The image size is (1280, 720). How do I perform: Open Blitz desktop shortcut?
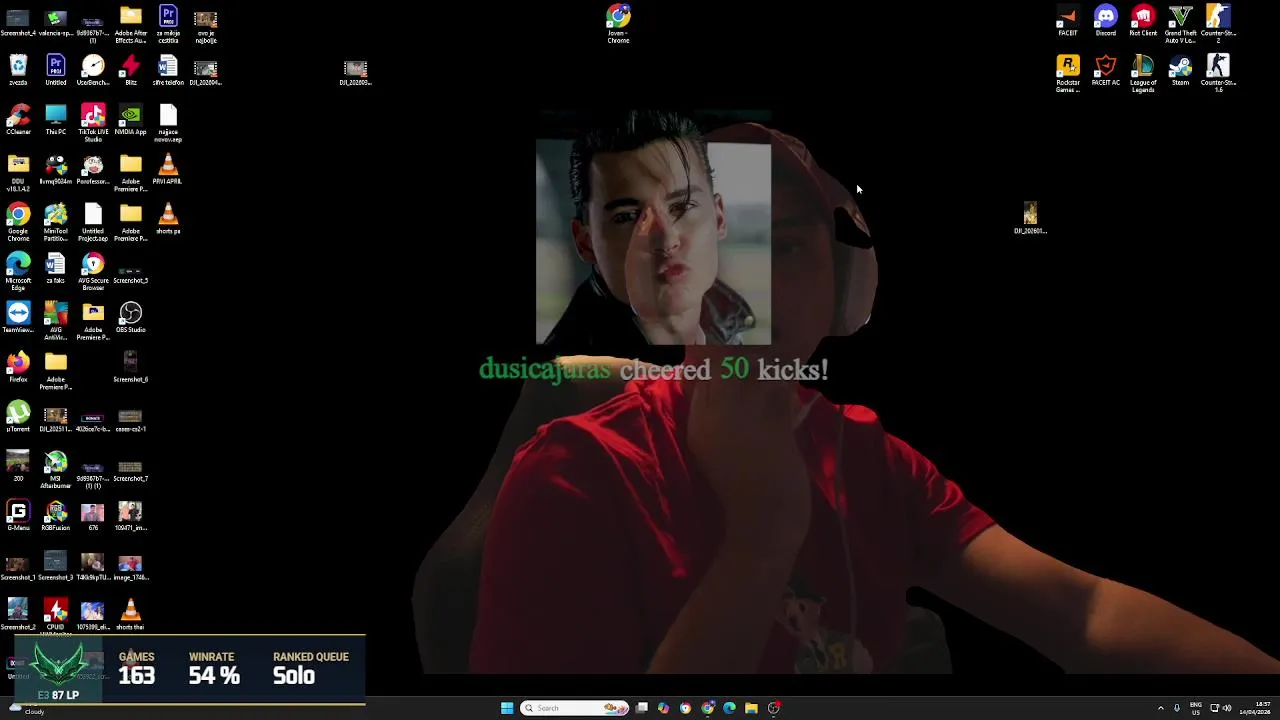(130, 70)
